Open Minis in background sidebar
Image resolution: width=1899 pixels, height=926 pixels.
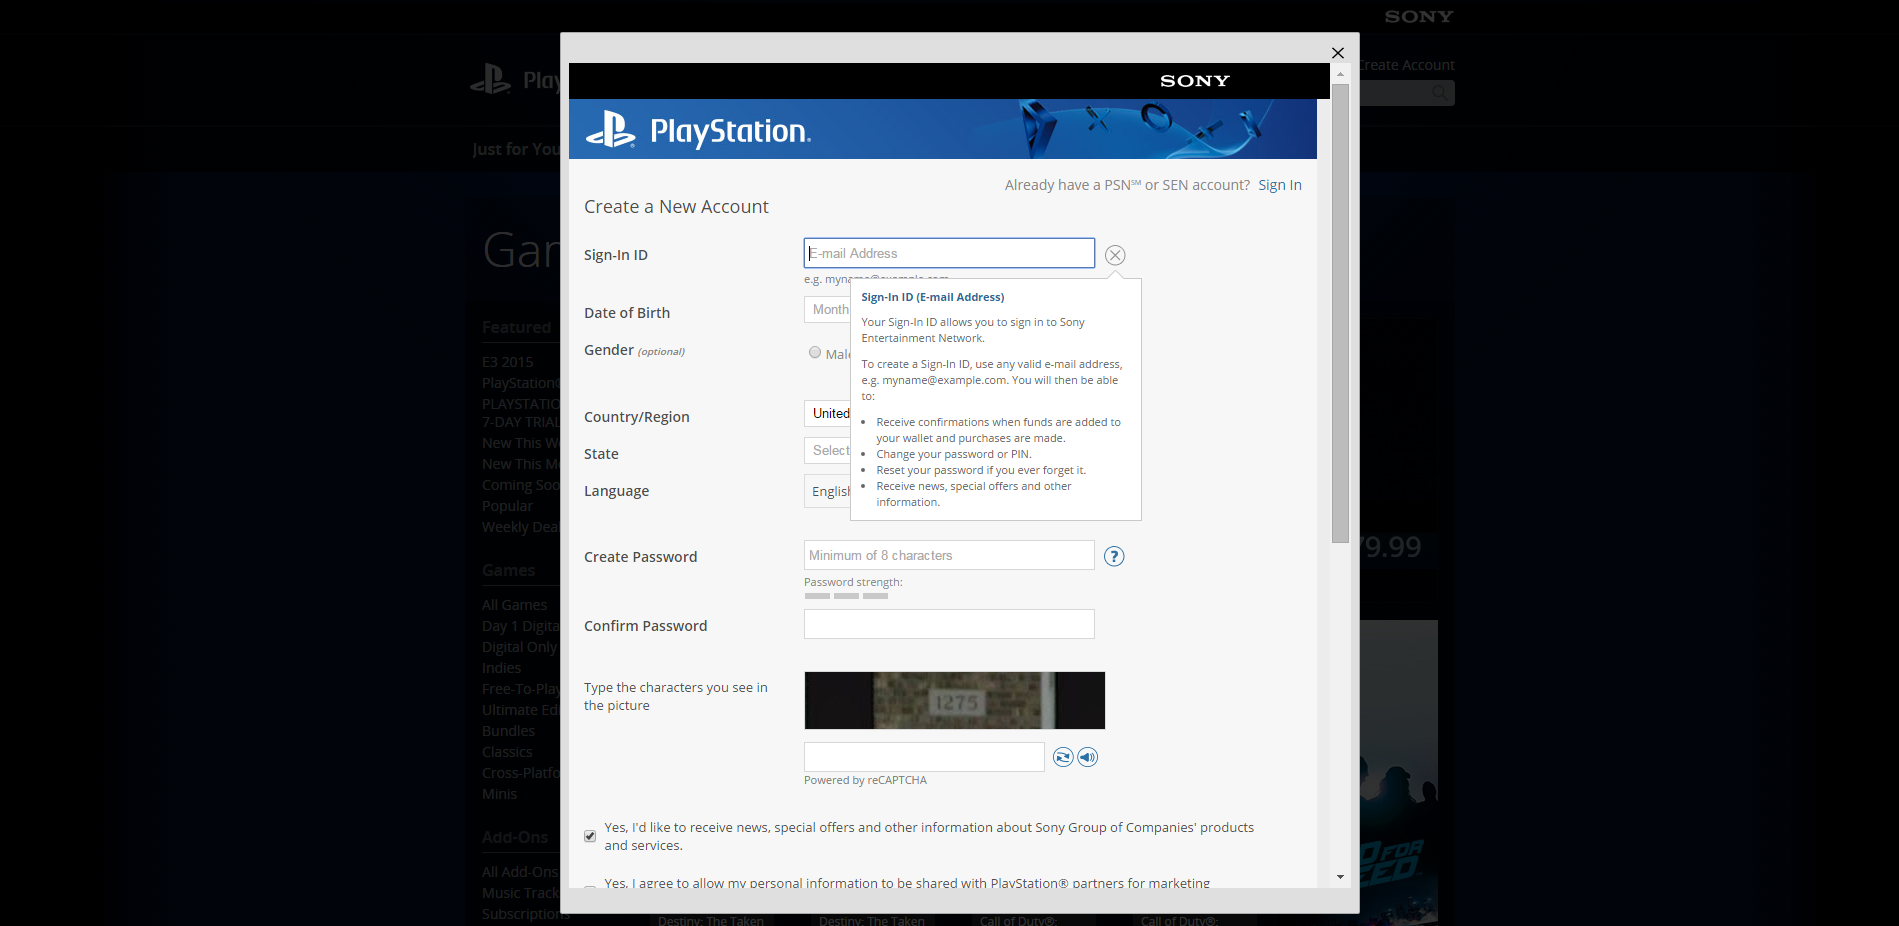coord(499,794)
